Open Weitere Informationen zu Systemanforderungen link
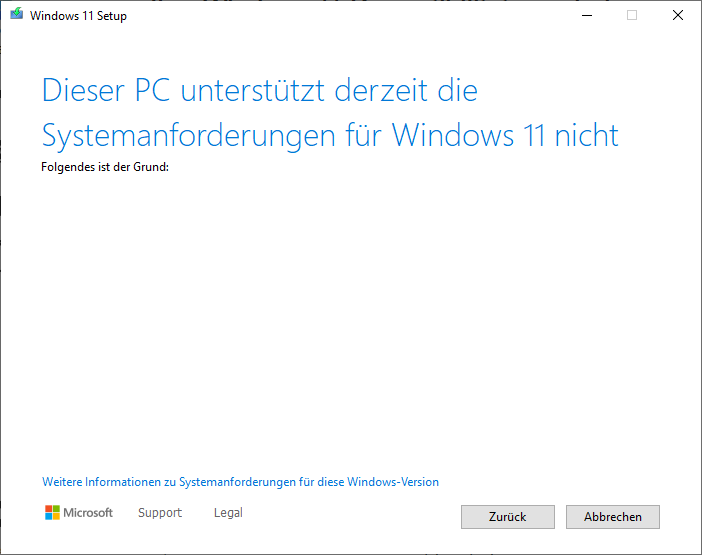The width and height of the screenshot is (702, 555). coord(240,482)
